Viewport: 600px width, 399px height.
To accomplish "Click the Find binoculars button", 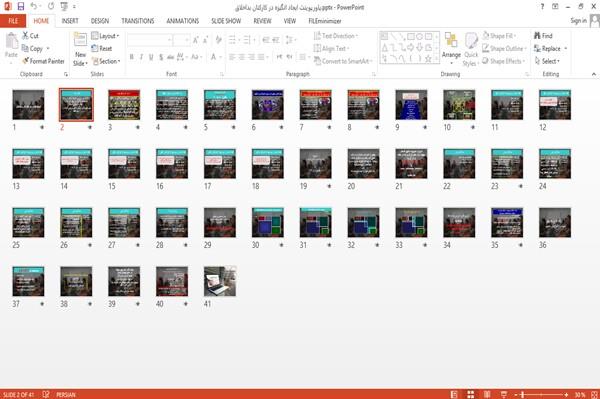I will click(543, 36).
